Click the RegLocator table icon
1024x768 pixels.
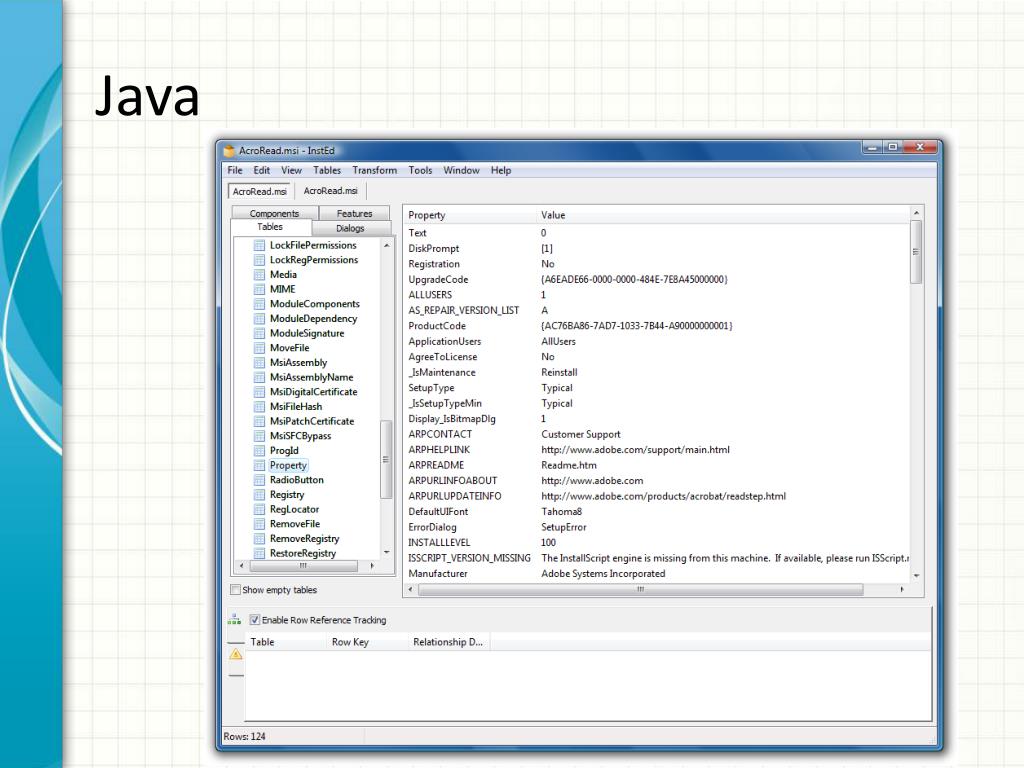click(x=259, y=509)
